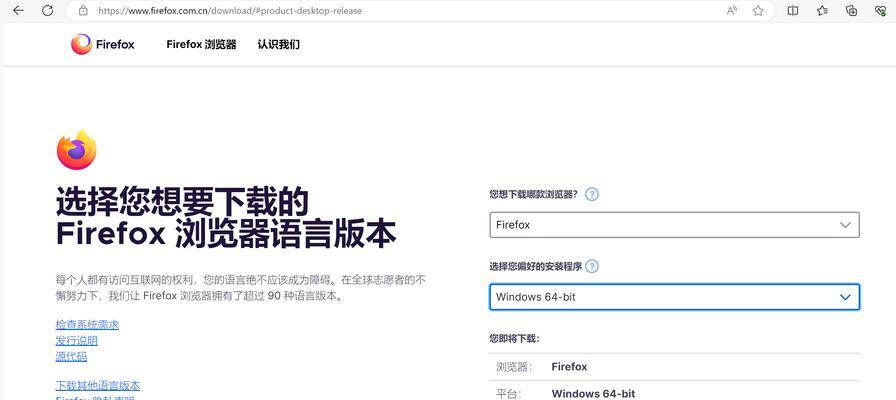This screenshot has width=896, height=400.
Task: Click Windows 64-bit value in 平台 row
Action: point(593,394)
